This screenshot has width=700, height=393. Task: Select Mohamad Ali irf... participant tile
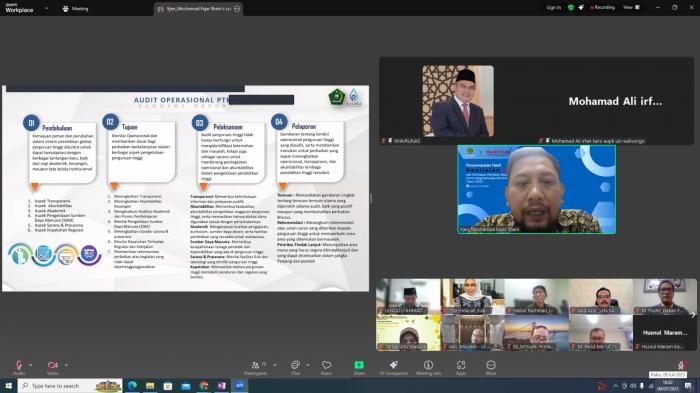(x=615, y=101)
